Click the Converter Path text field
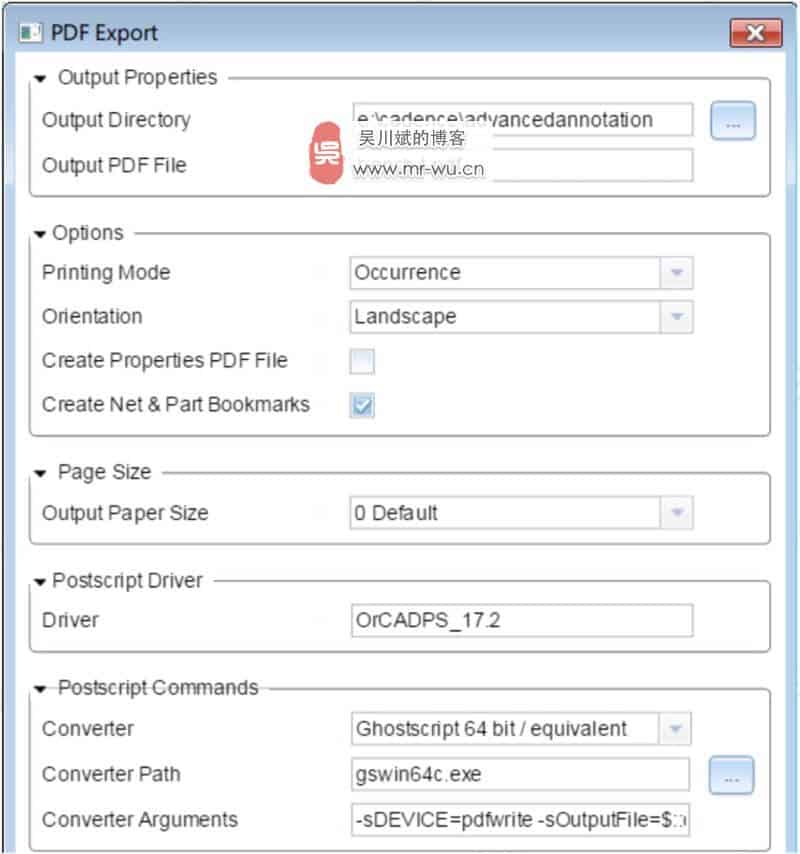Screen dimensions: 800x854 point(520,774)
